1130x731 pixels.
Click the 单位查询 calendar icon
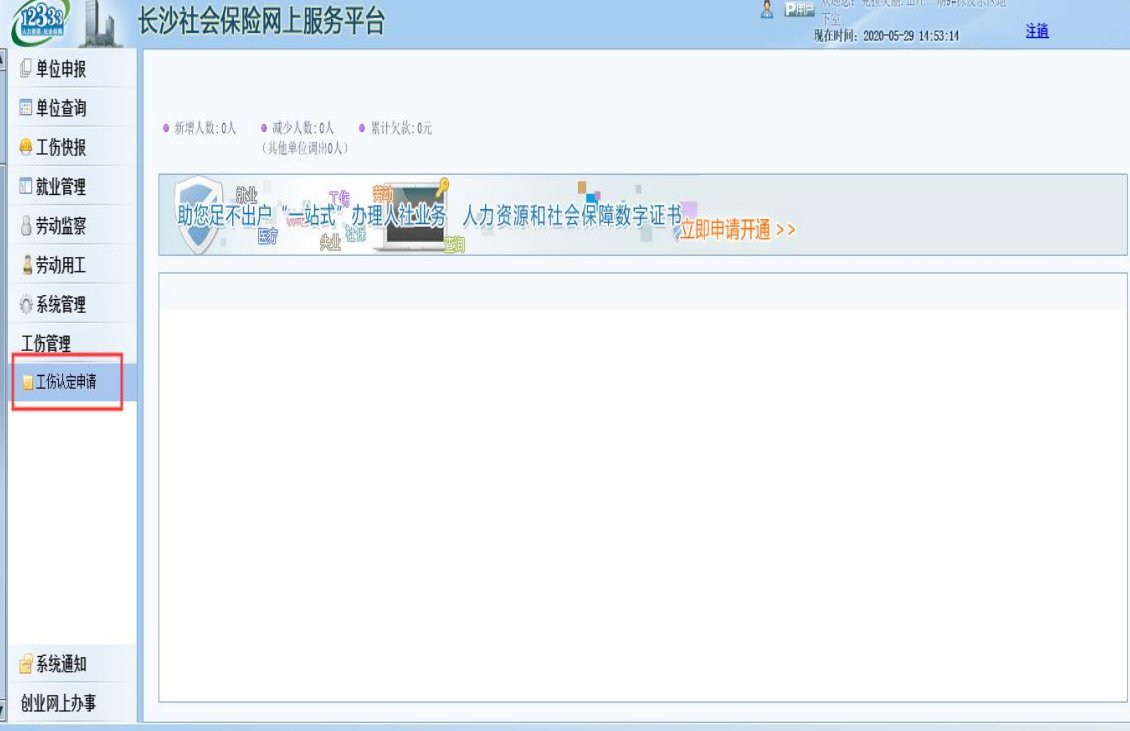tap(25, 107)
